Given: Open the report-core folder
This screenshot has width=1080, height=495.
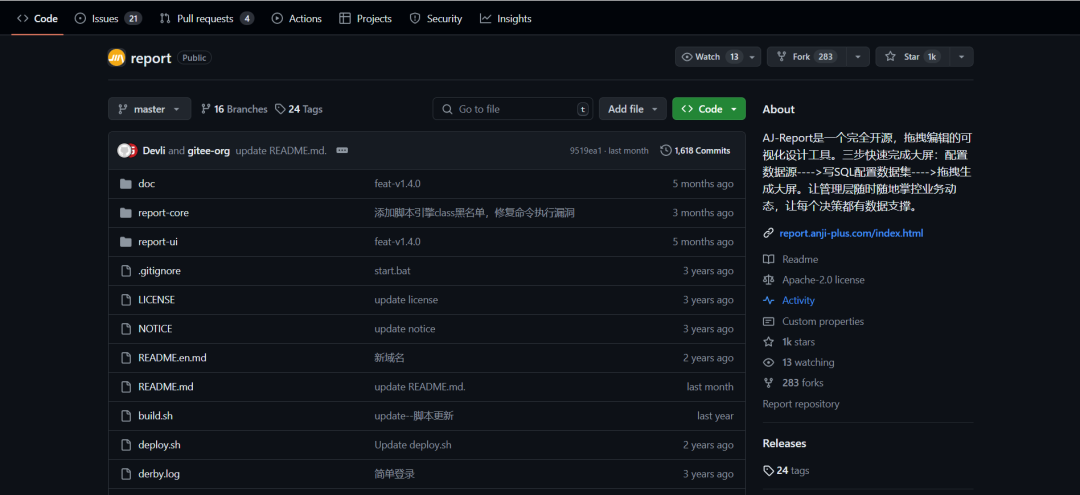Looking at the screenshot, I should point(163,213).
